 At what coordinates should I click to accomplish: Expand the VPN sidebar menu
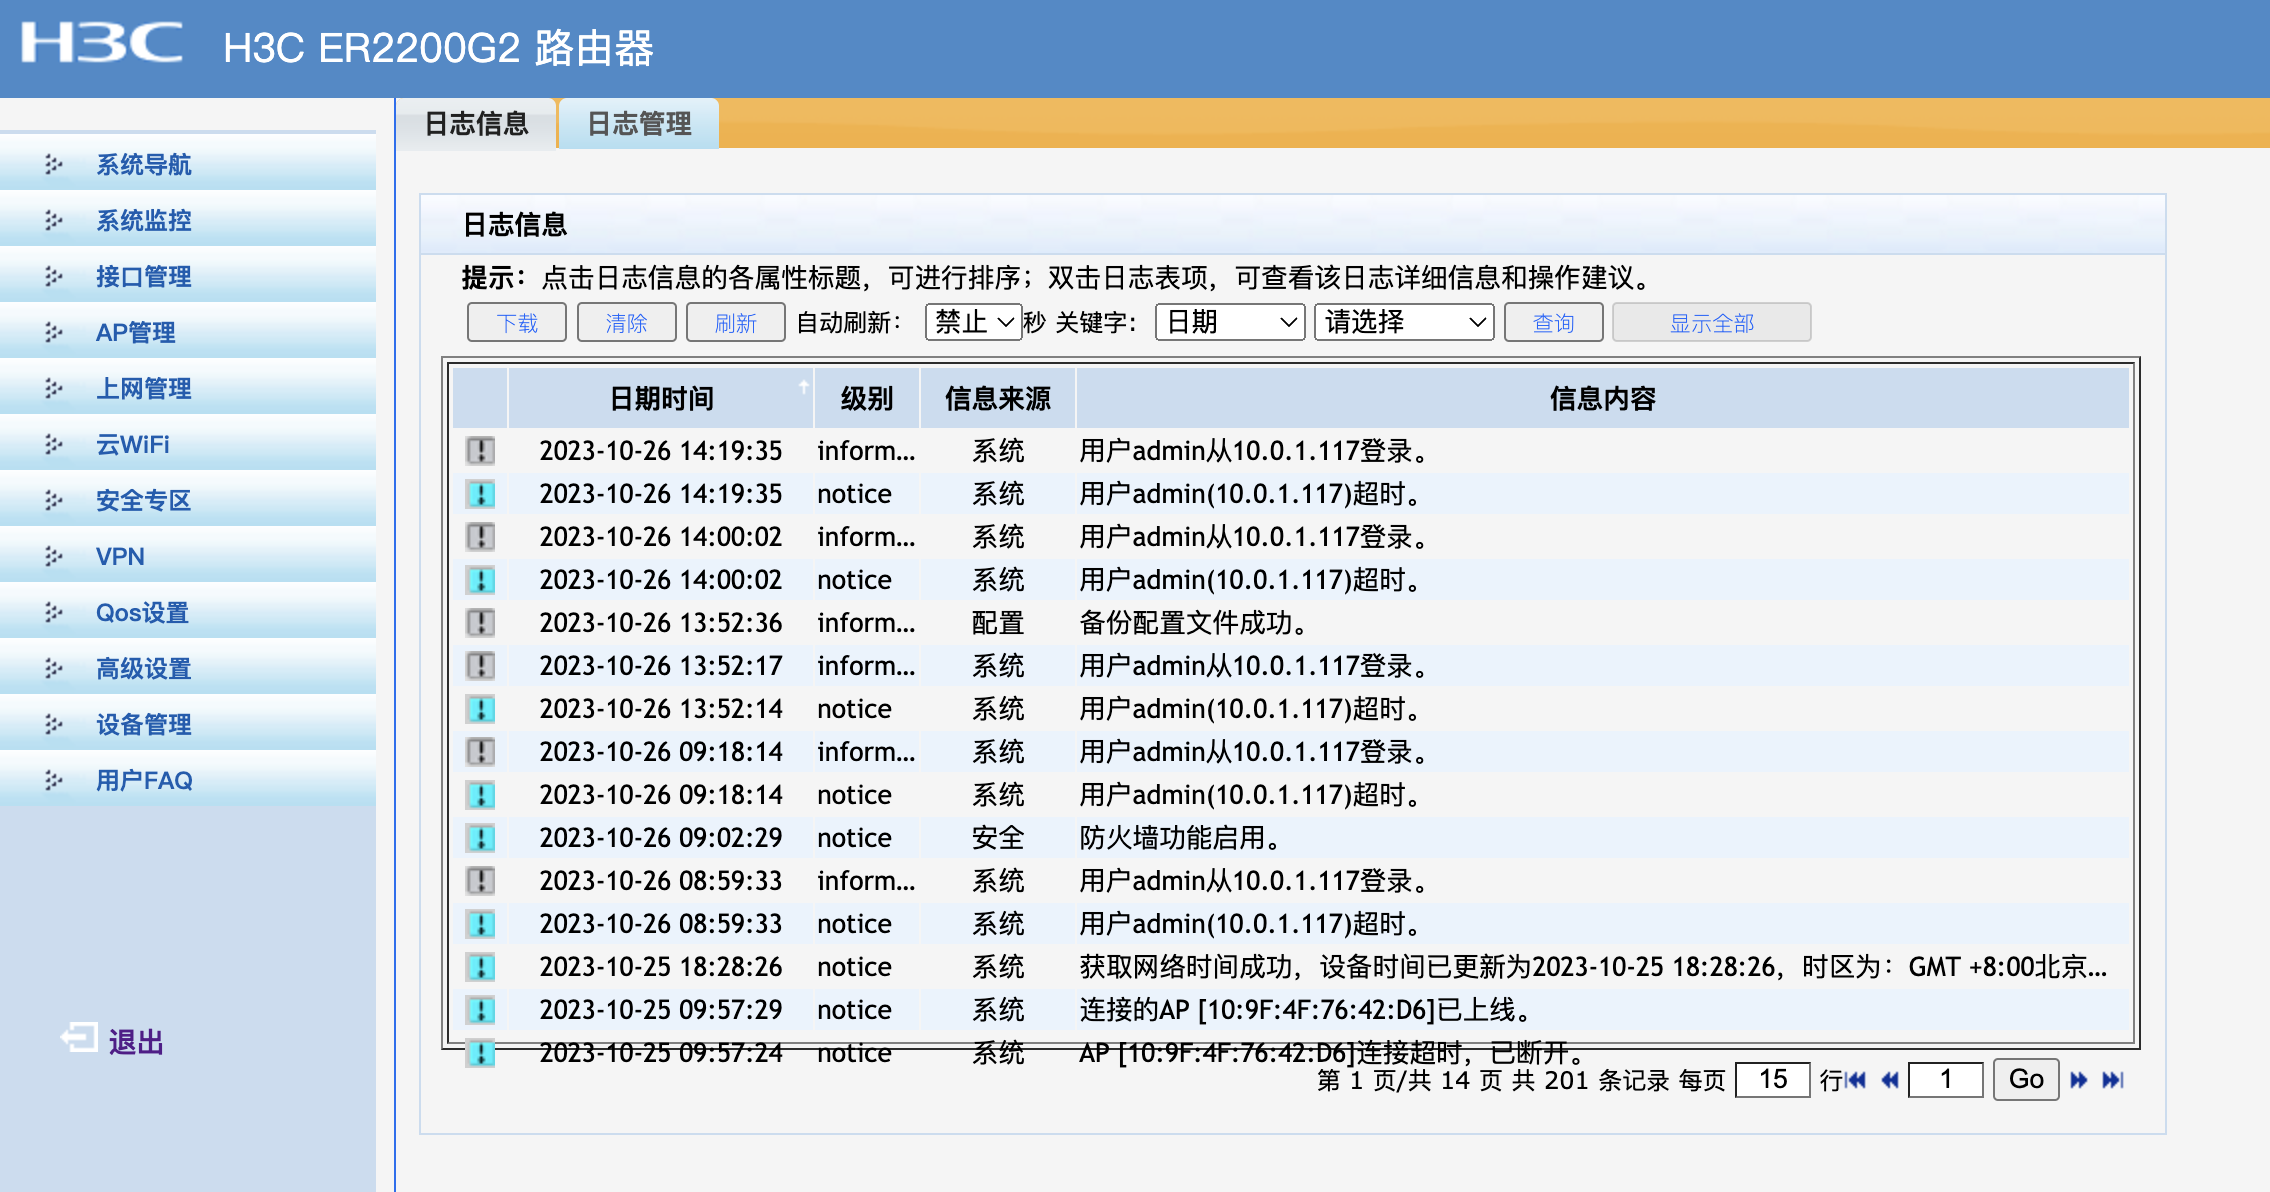[120, 556]
